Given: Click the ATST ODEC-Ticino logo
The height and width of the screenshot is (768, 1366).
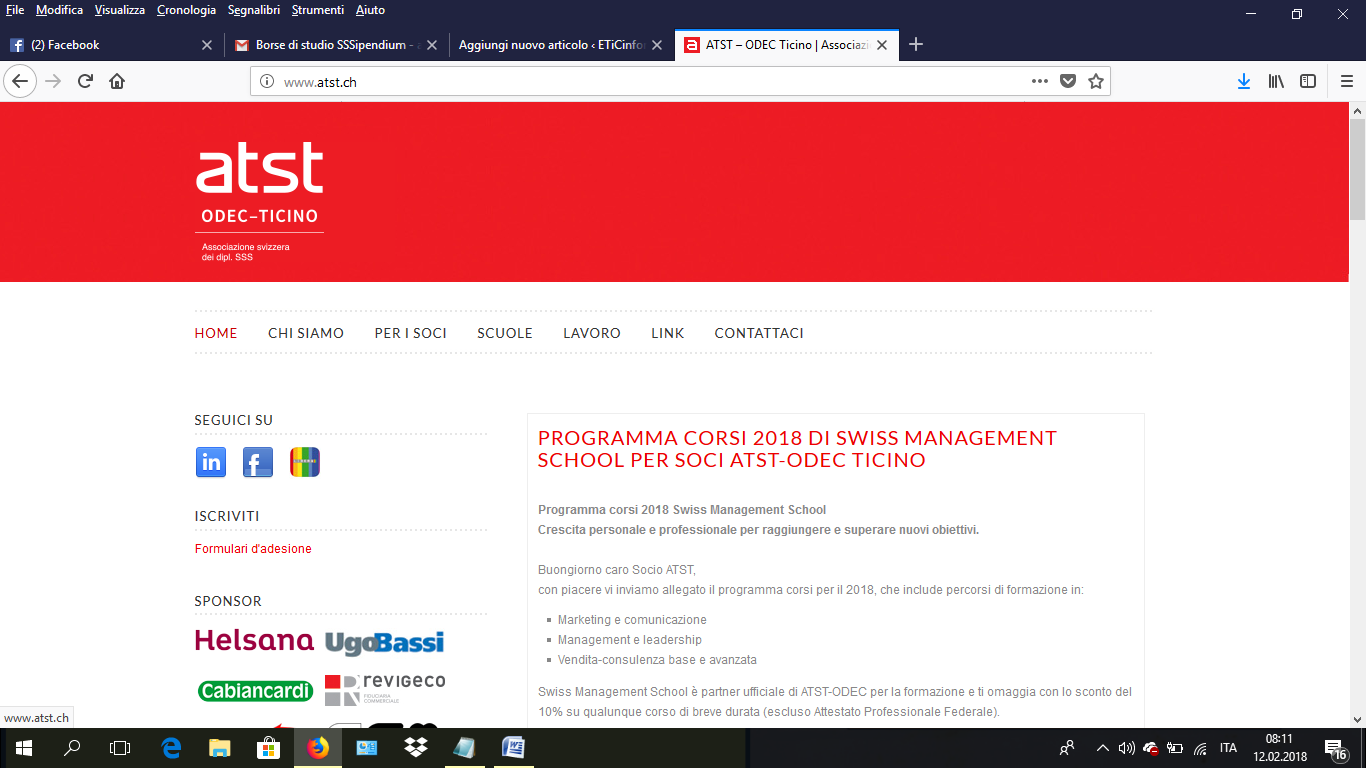Looking at the screenshot, I should [259, 202].
